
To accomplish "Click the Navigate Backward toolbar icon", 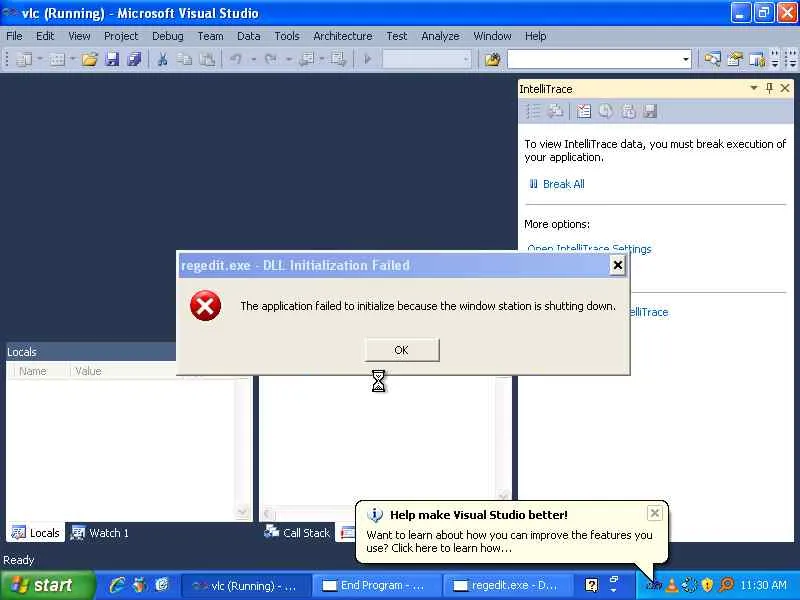I will [306, 60].
